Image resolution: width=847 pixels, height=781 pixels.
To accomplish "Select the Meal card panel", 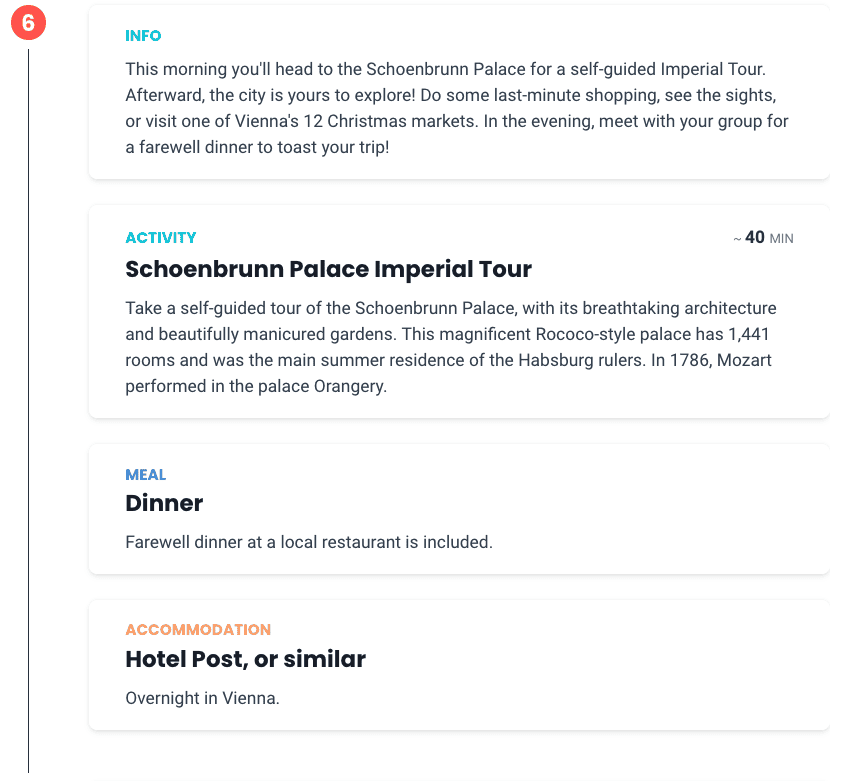I will [459, 509].
